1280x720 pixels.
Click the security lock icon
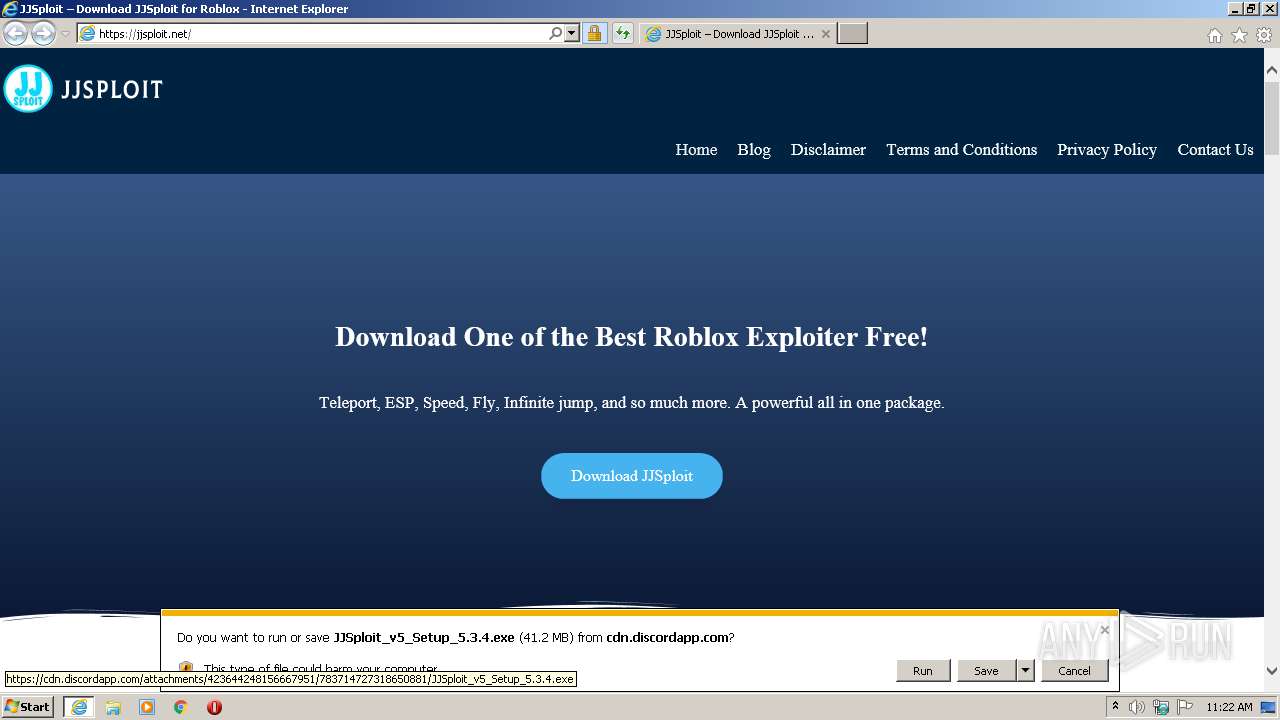click(x=594, y=33)
